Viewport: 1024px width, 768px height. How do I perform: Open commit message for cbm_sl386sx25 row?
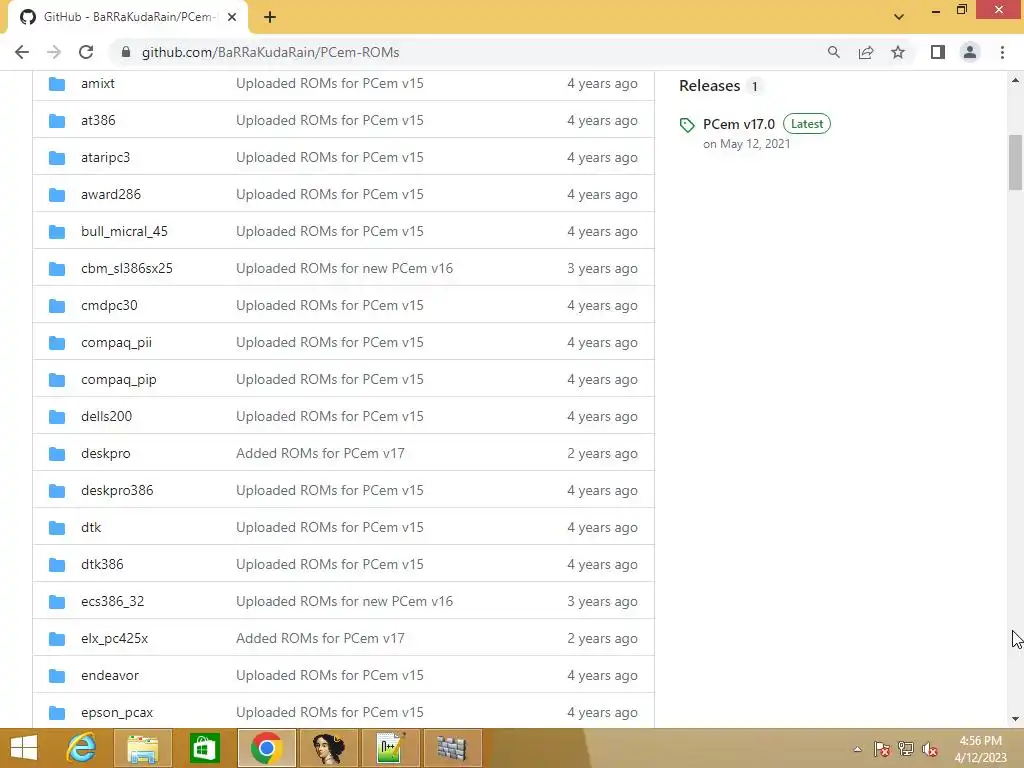pos(344,268)
